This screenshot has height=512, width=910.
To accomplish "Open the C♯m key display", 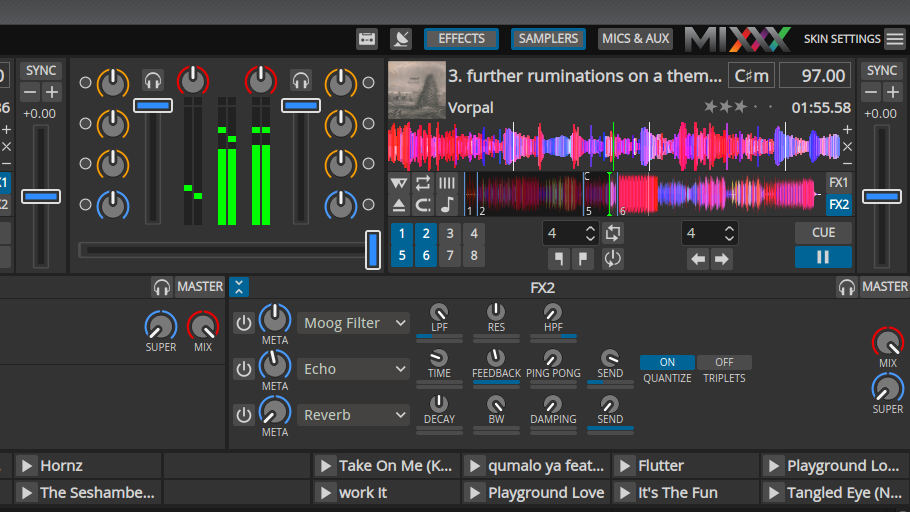I will pyautogui.click(x=751, y=75).
